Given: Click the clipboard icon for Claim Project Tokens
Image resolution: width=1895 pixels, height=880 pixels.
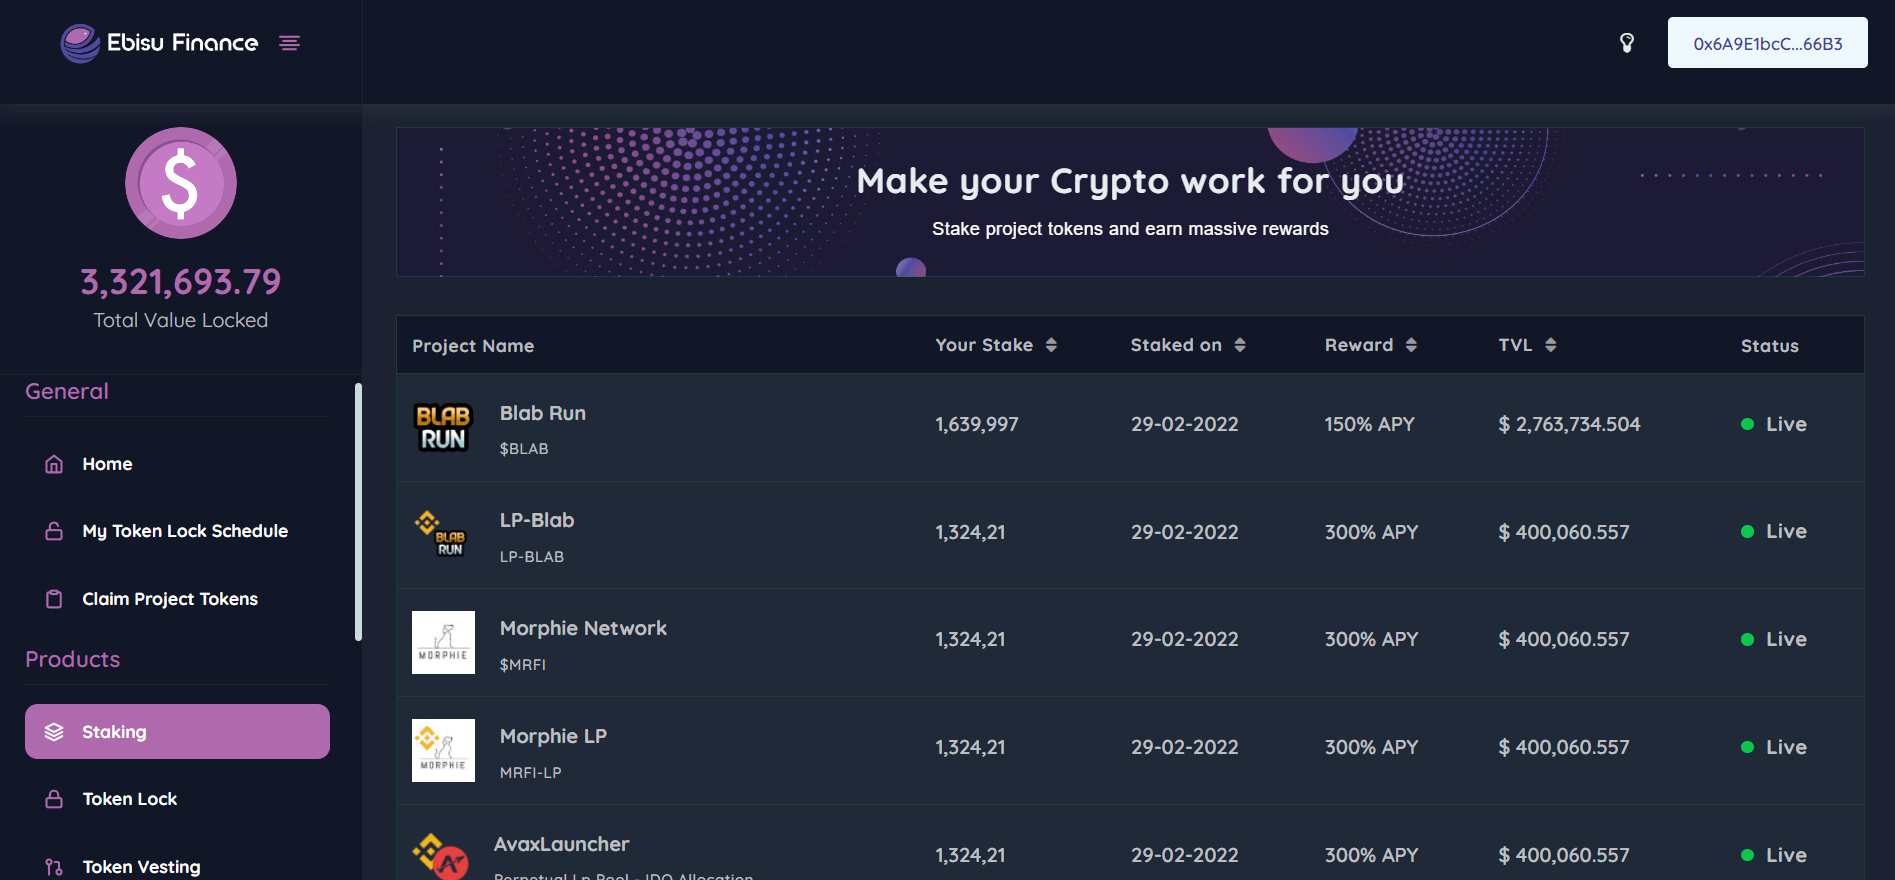Looking at the screenshot, I should pyautogui.click(x=54, y=599).
